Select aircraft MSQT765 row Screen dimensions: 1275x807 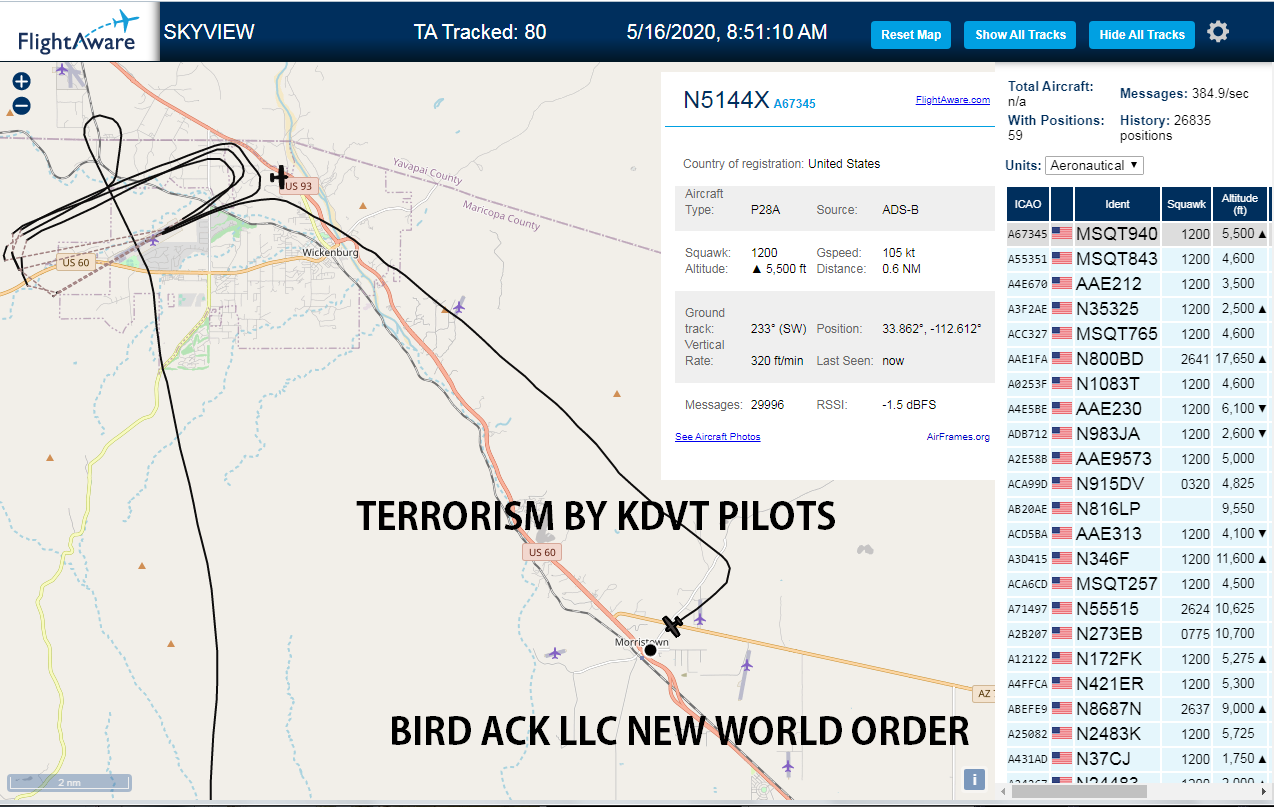(x=1138, y=334)
